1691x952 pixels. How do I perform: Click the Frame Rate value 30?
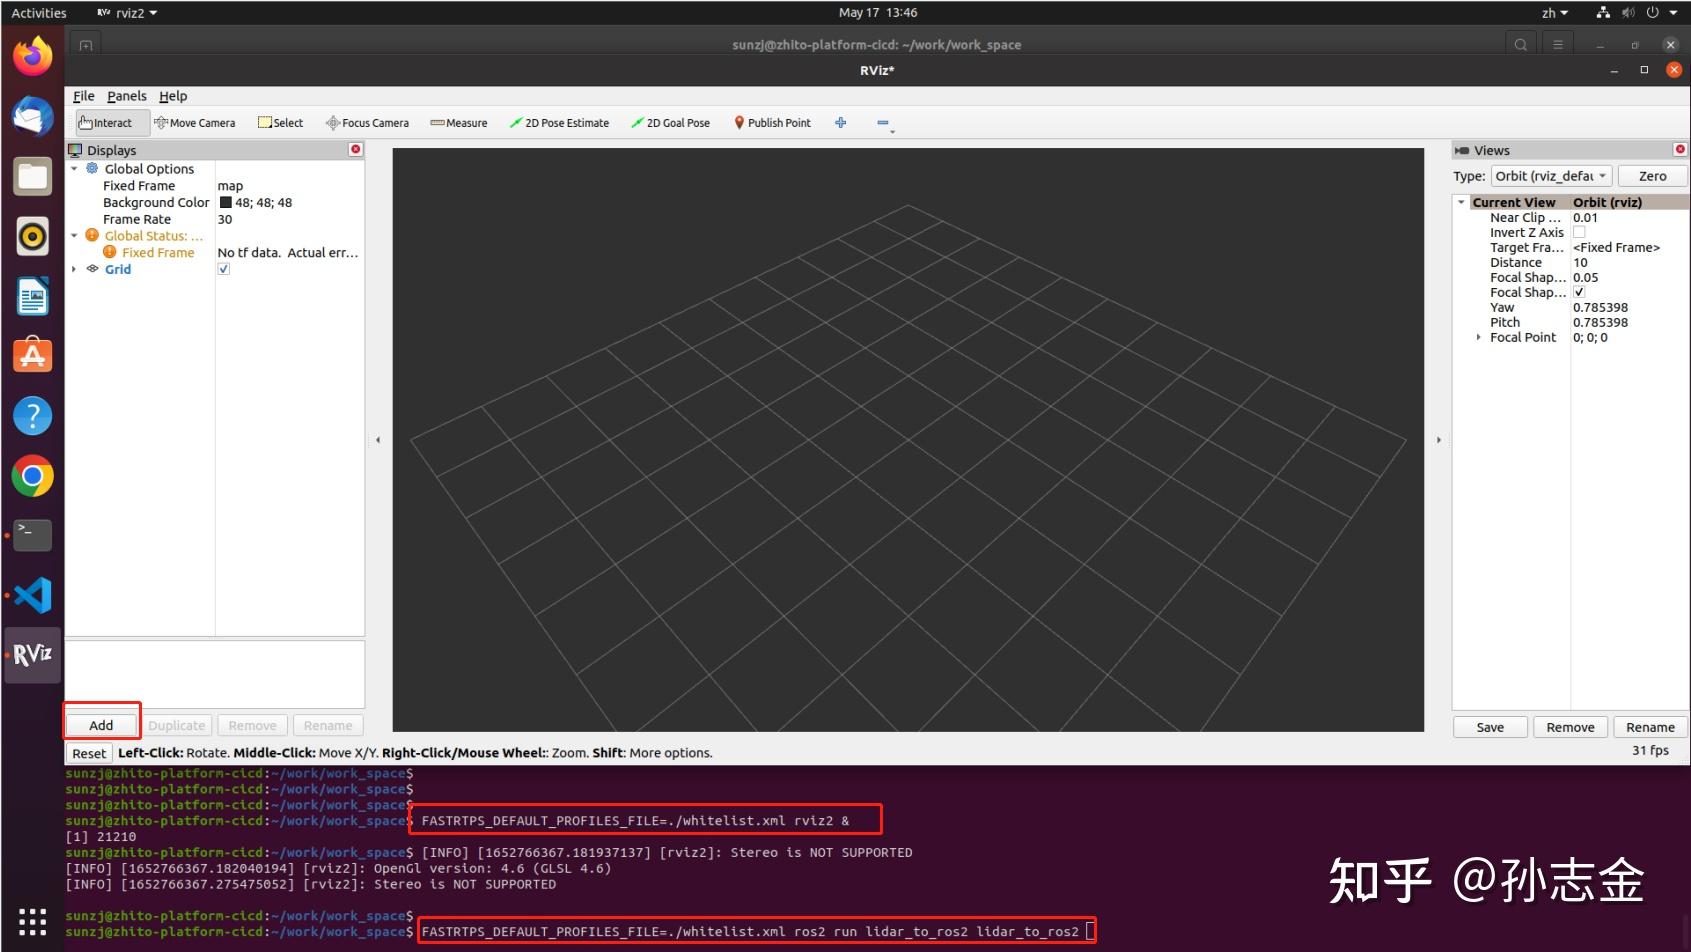point(225,219)
